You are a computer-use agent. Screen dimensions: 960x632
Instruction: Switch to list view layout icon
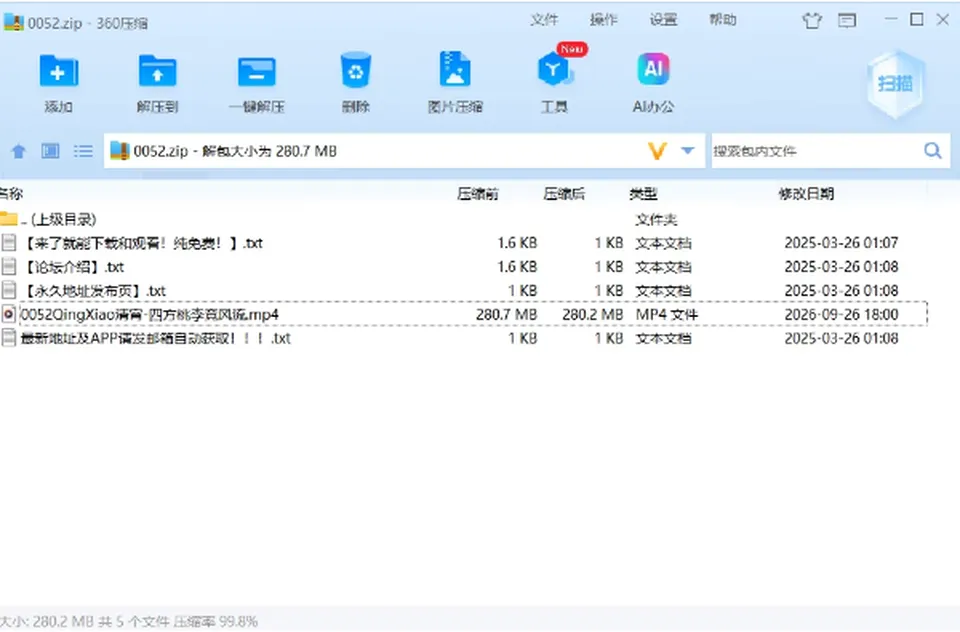point(83,151)
